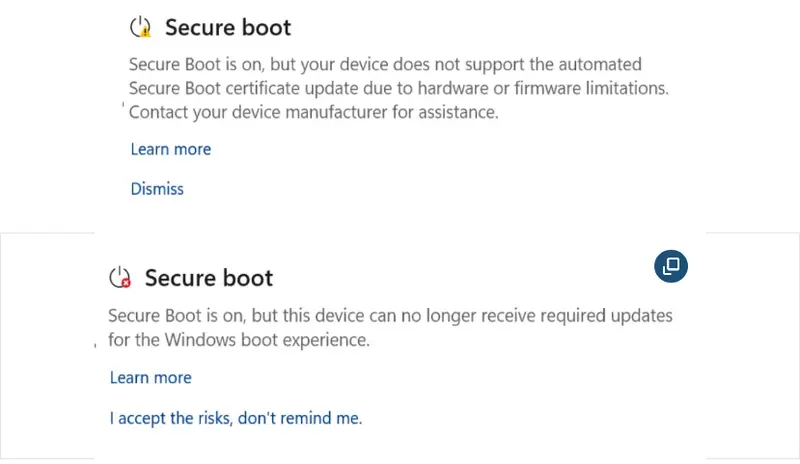Image resolution: width=800 pixels, height=464 pixels.
Task: Click the Secure boot heading beside the yellow warning icon
Action: [228, 27]
